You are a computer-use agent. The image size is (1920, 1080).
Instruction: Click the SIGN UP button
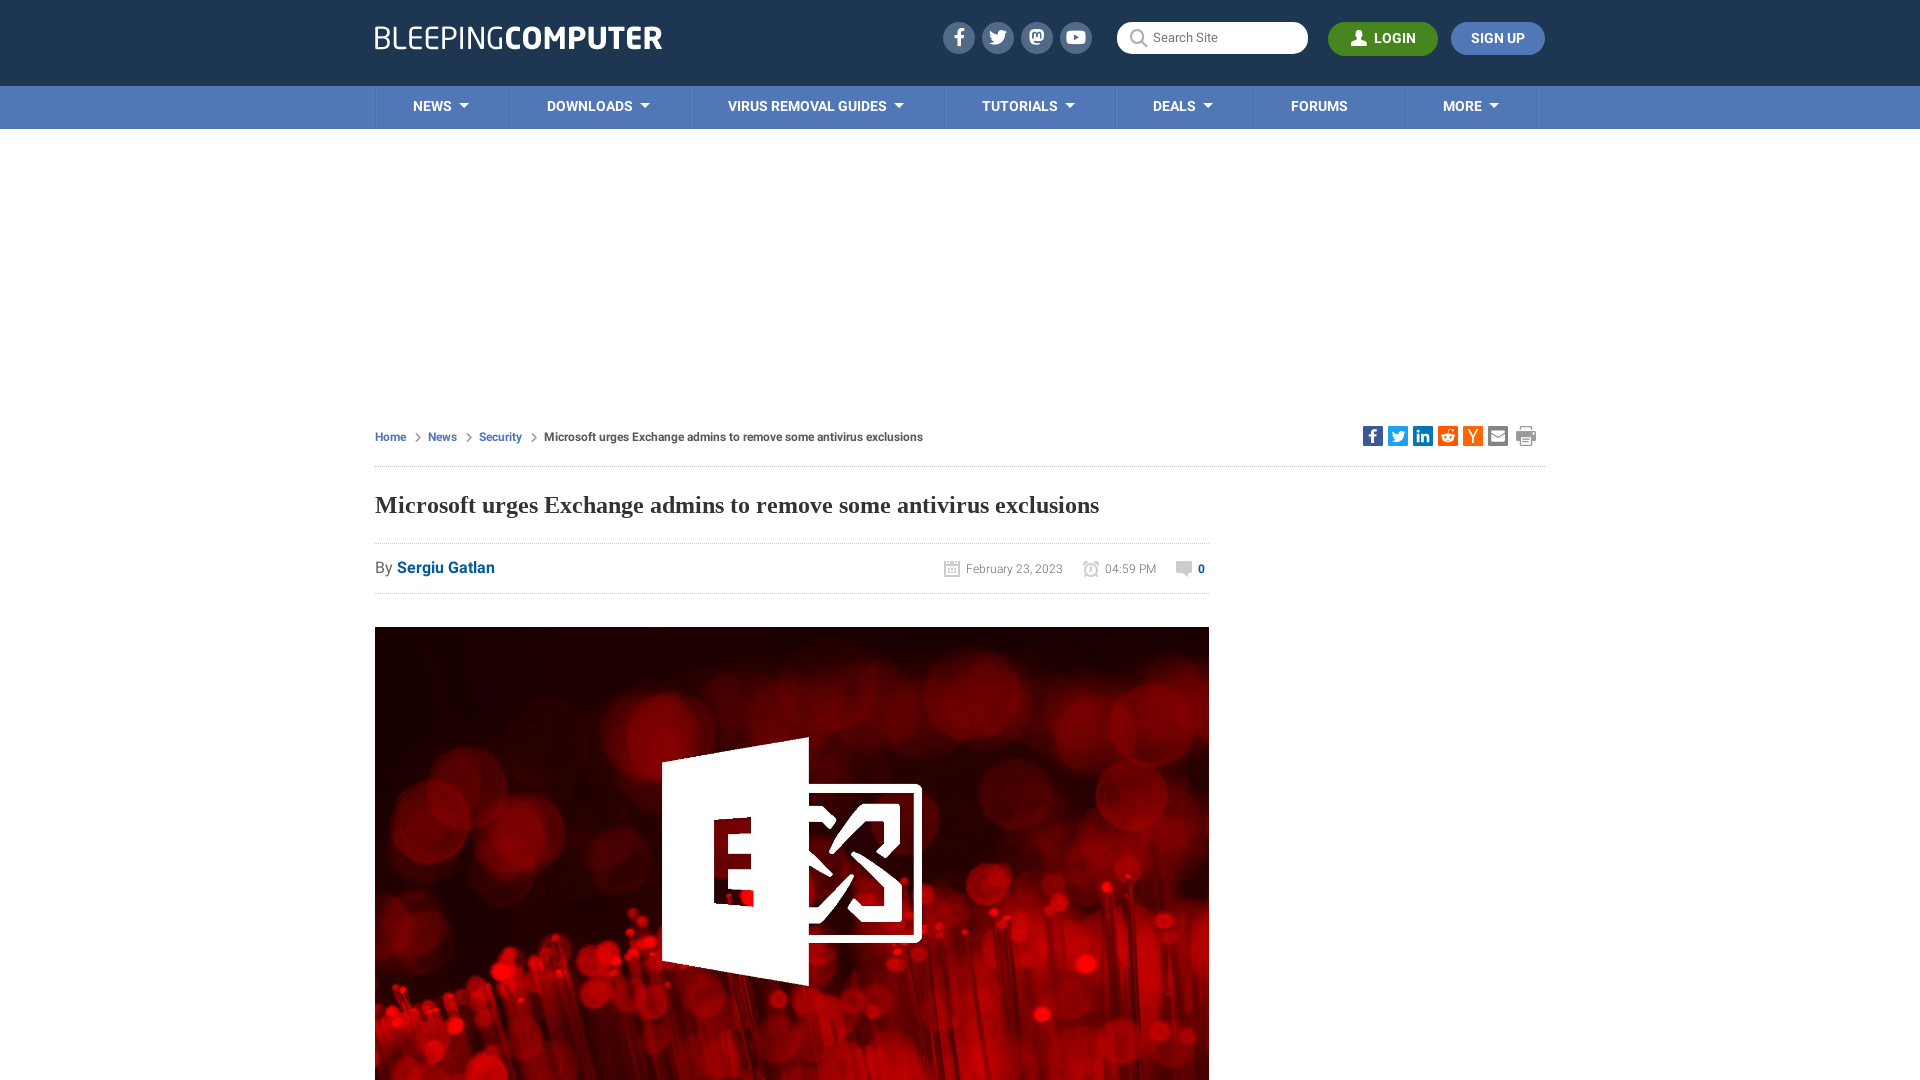tap(1497, 38)
